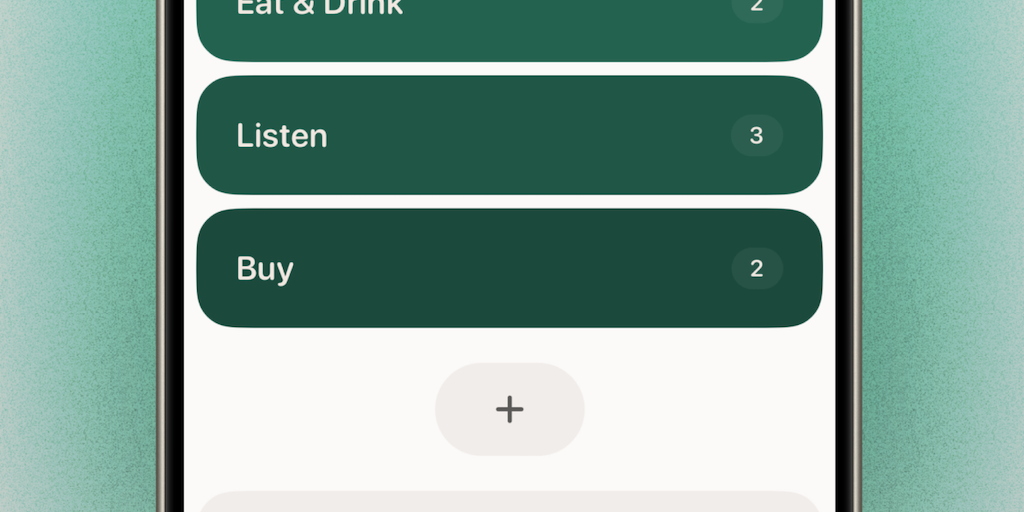This screenshot has height=512, width=1024.
Task: Click the count badge on the Buy card
Action: pyautogui.click(x=756, y=268)
